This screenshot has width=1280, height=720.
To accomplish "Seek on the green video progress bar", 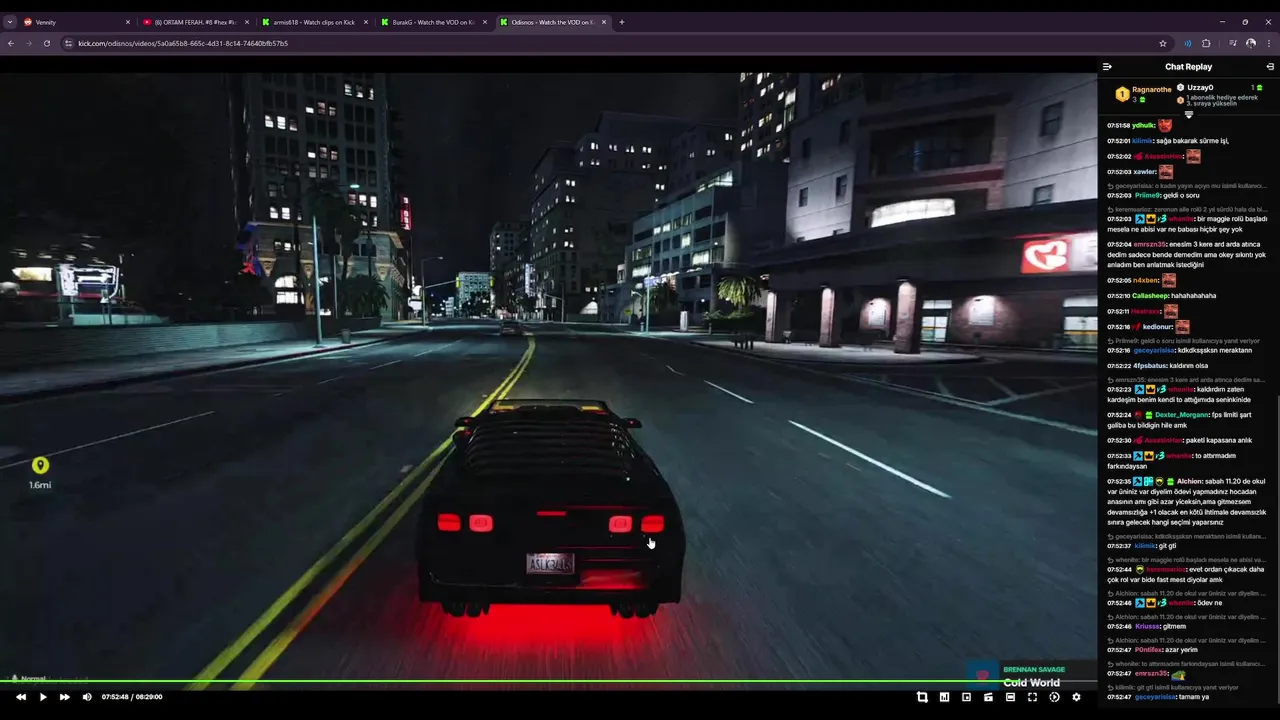I will pyautogui.click(x=548, y=682).
